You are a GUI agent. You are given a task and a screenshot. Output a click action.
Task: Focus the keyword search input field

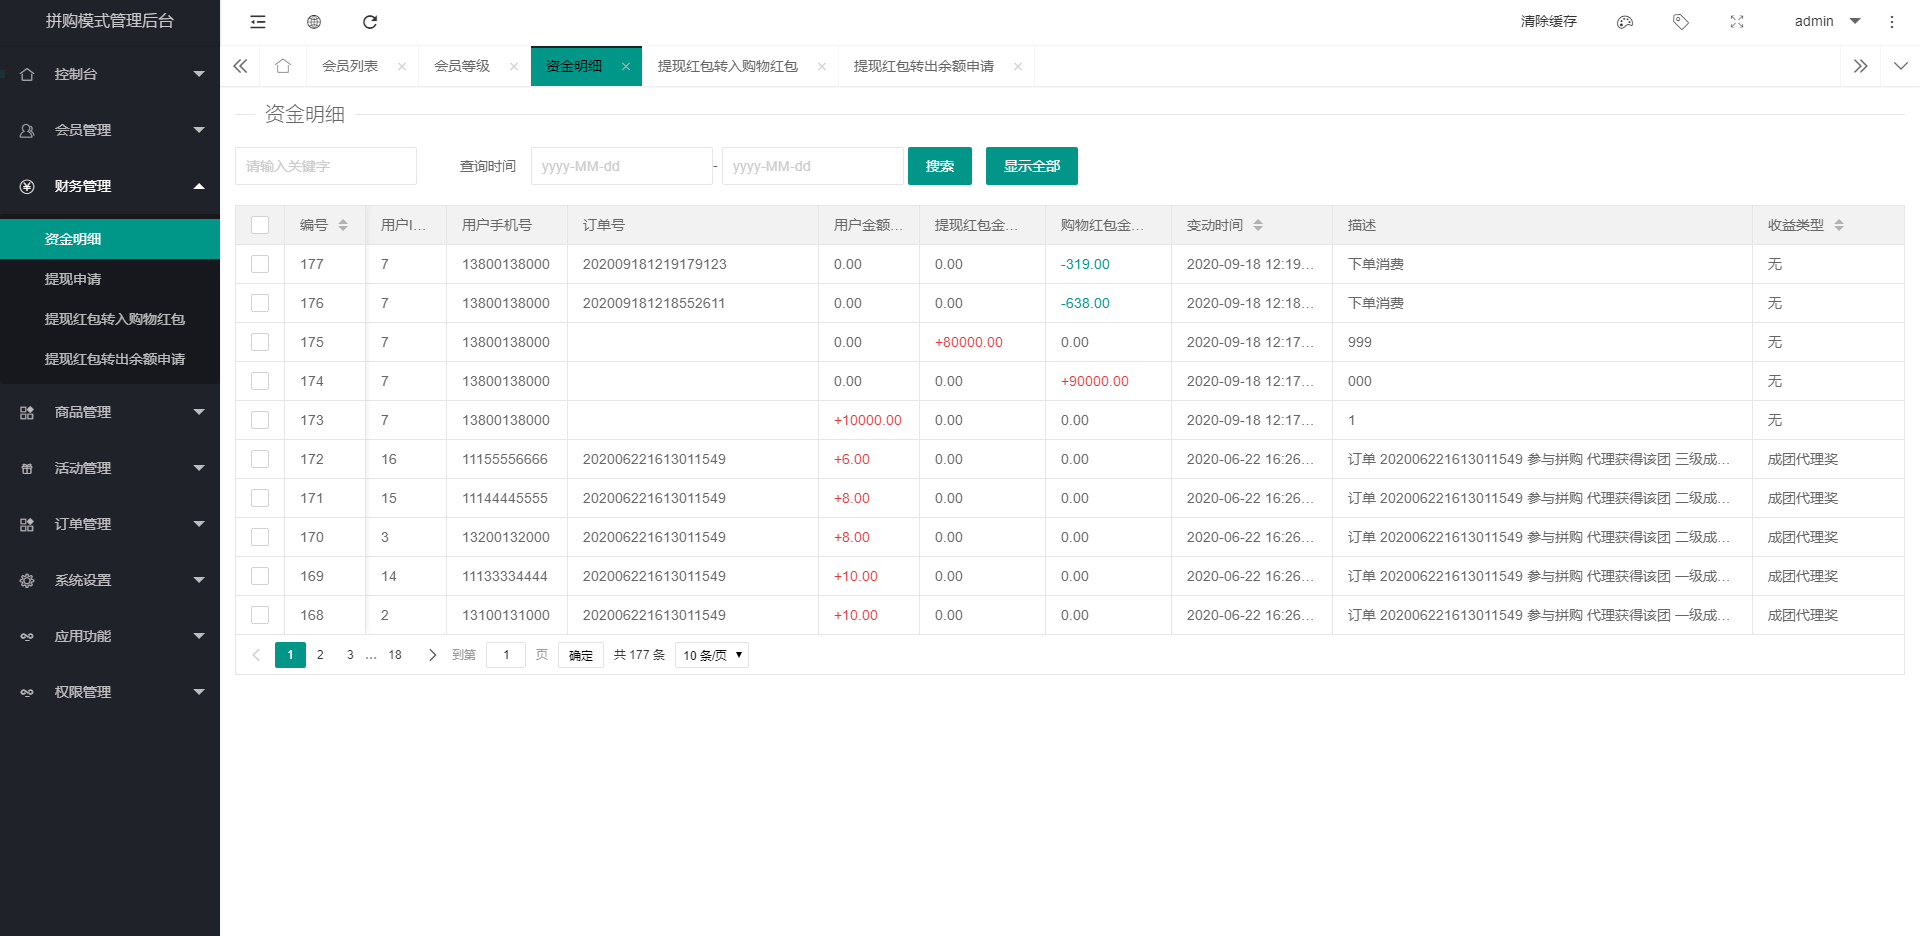click(x=326, y=166)
